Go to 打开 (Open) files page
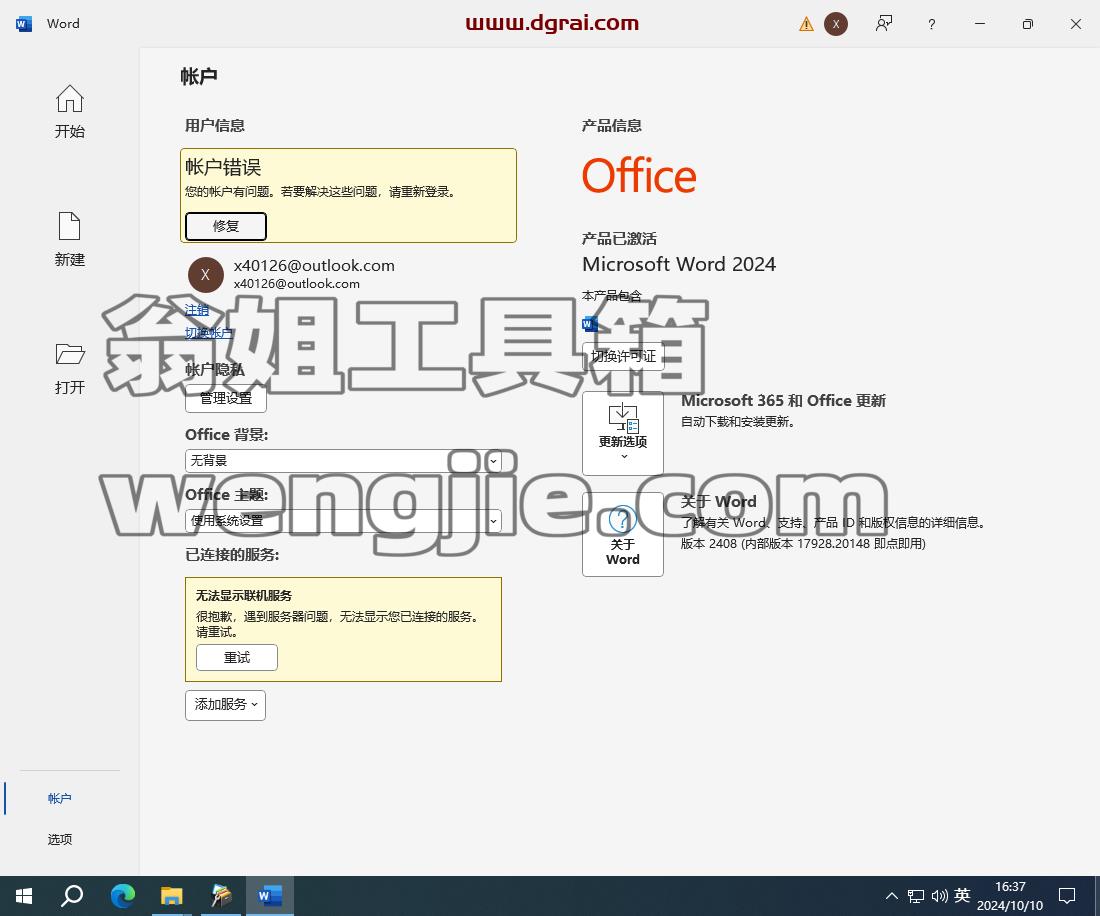Screen dimensions: 1100x916 [x=69, y=368]
